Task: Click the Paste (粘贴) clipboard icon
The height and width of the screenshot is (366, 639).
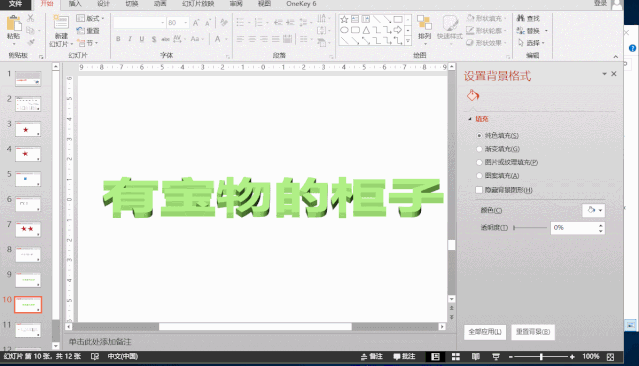Action: 14,24
